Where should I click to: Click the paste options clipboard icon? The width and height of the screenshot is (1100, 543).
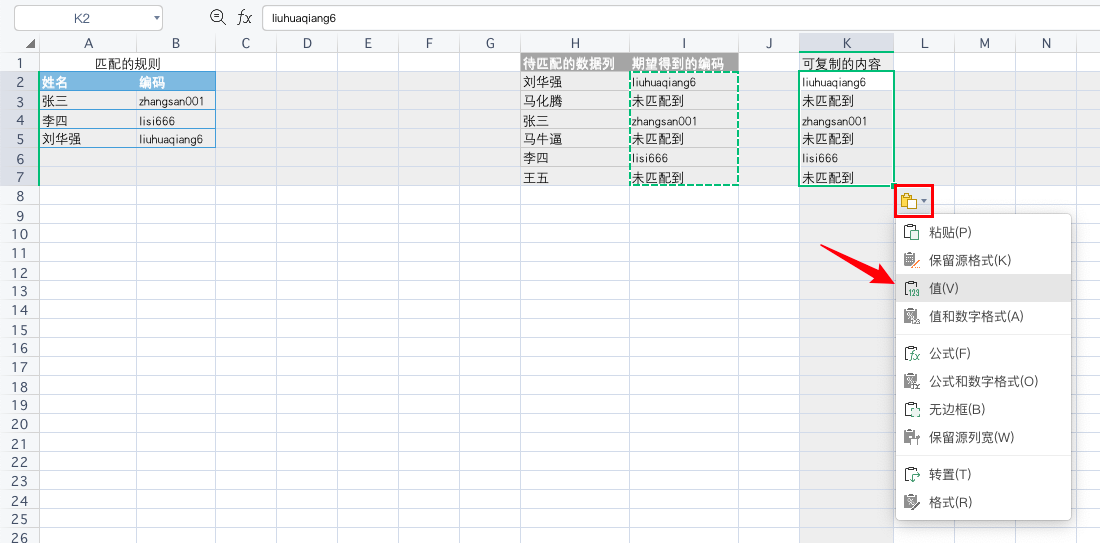pos(908,201)
